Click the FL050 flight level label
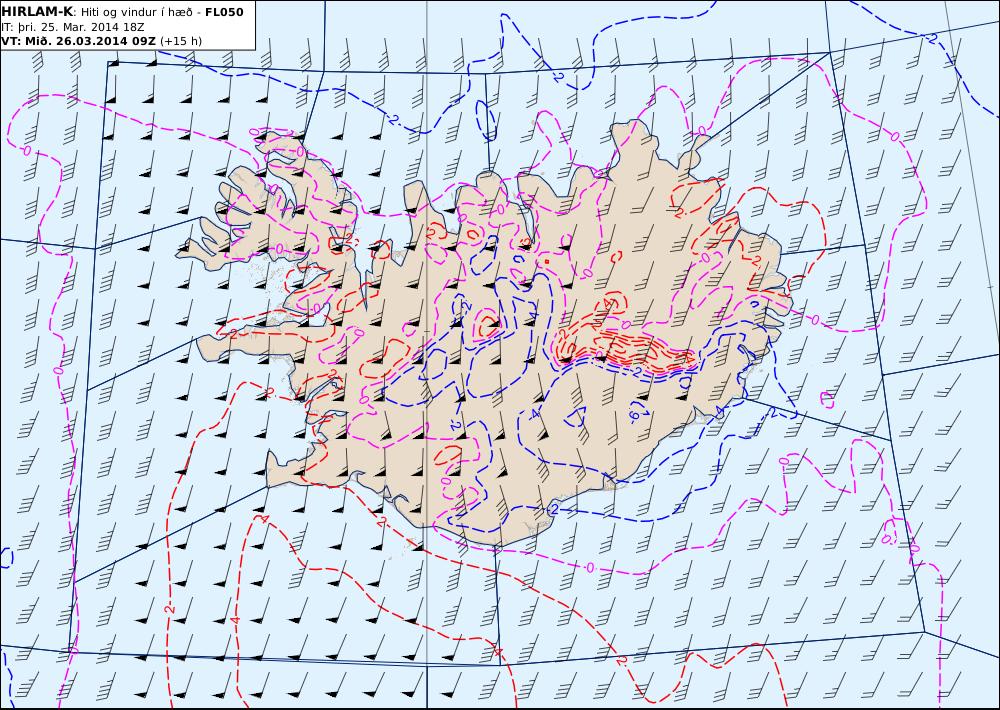 pos(224,12)
